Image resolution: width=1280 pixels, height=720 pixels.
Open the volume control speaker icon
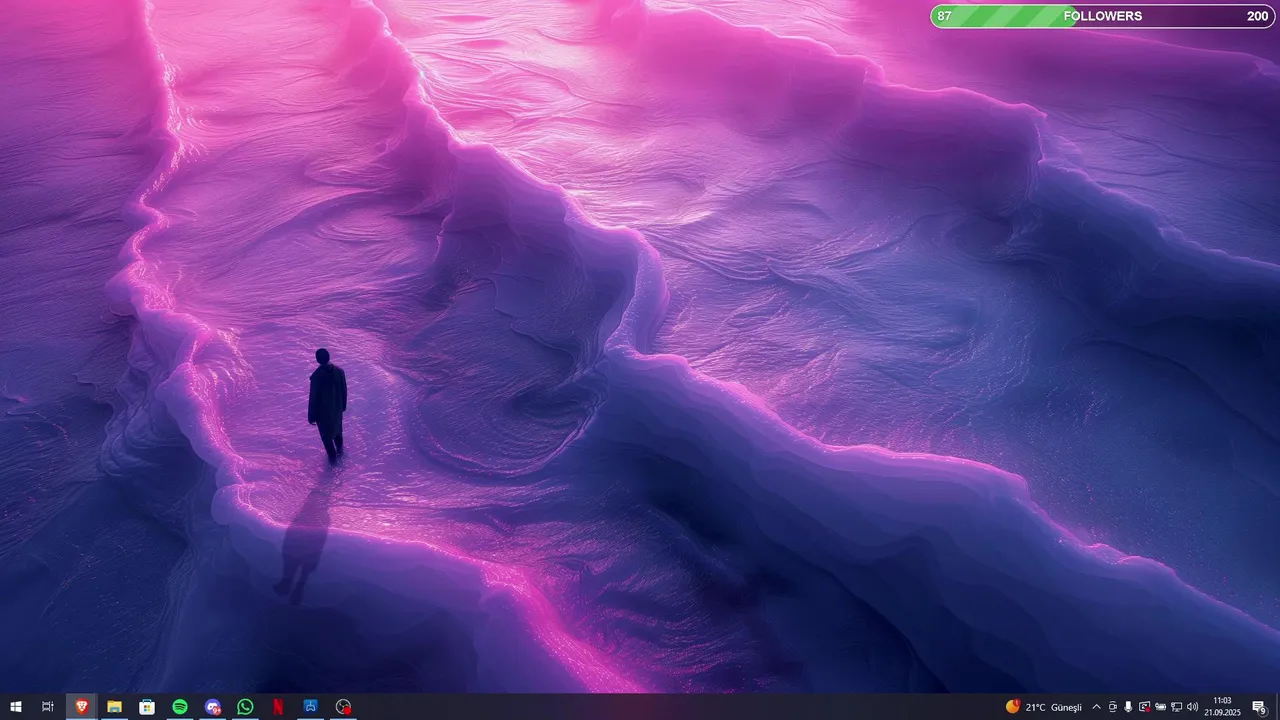click(x=1192, y=707)
